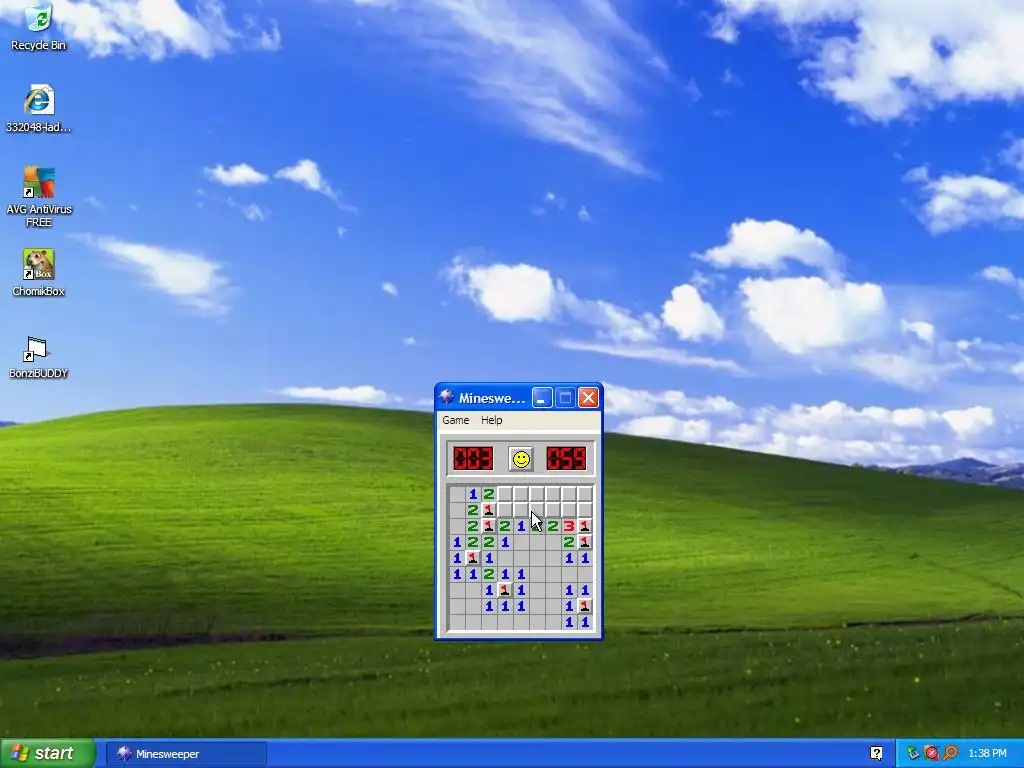This screenshot has height=768, width=1024.
Task: Select the ChomikBox desktop shortcut
Action: pos(39,273)
